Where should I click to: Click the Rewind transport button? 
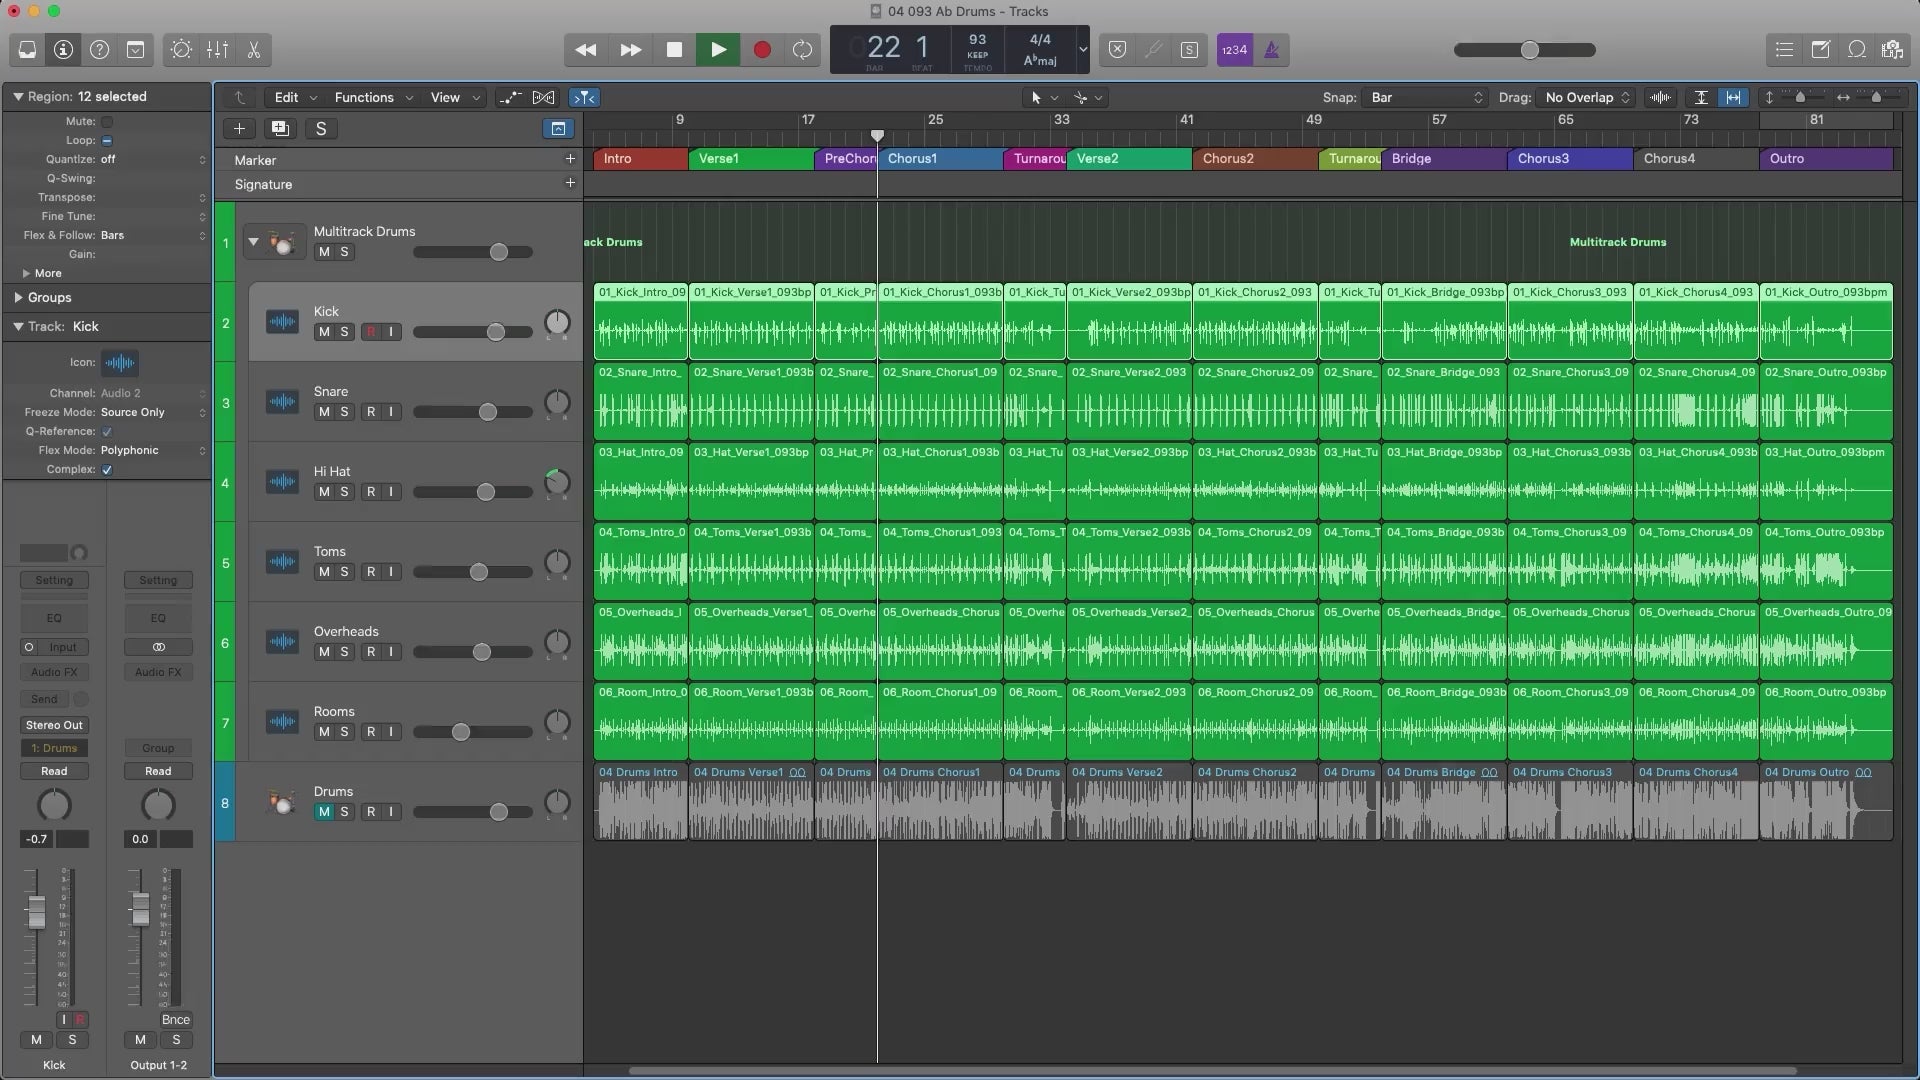[x=586, y=49]
